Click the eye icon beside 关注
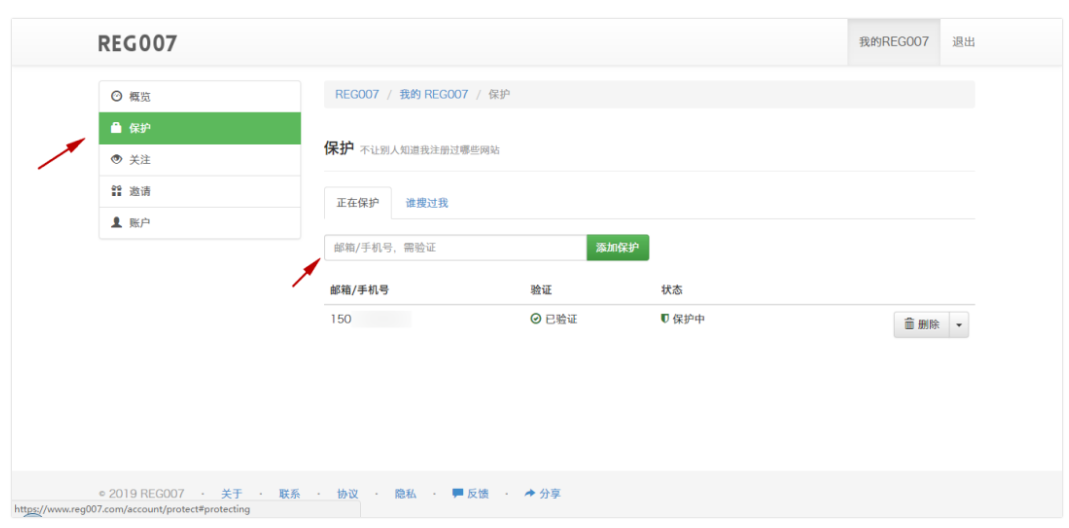 pos(117,160)
